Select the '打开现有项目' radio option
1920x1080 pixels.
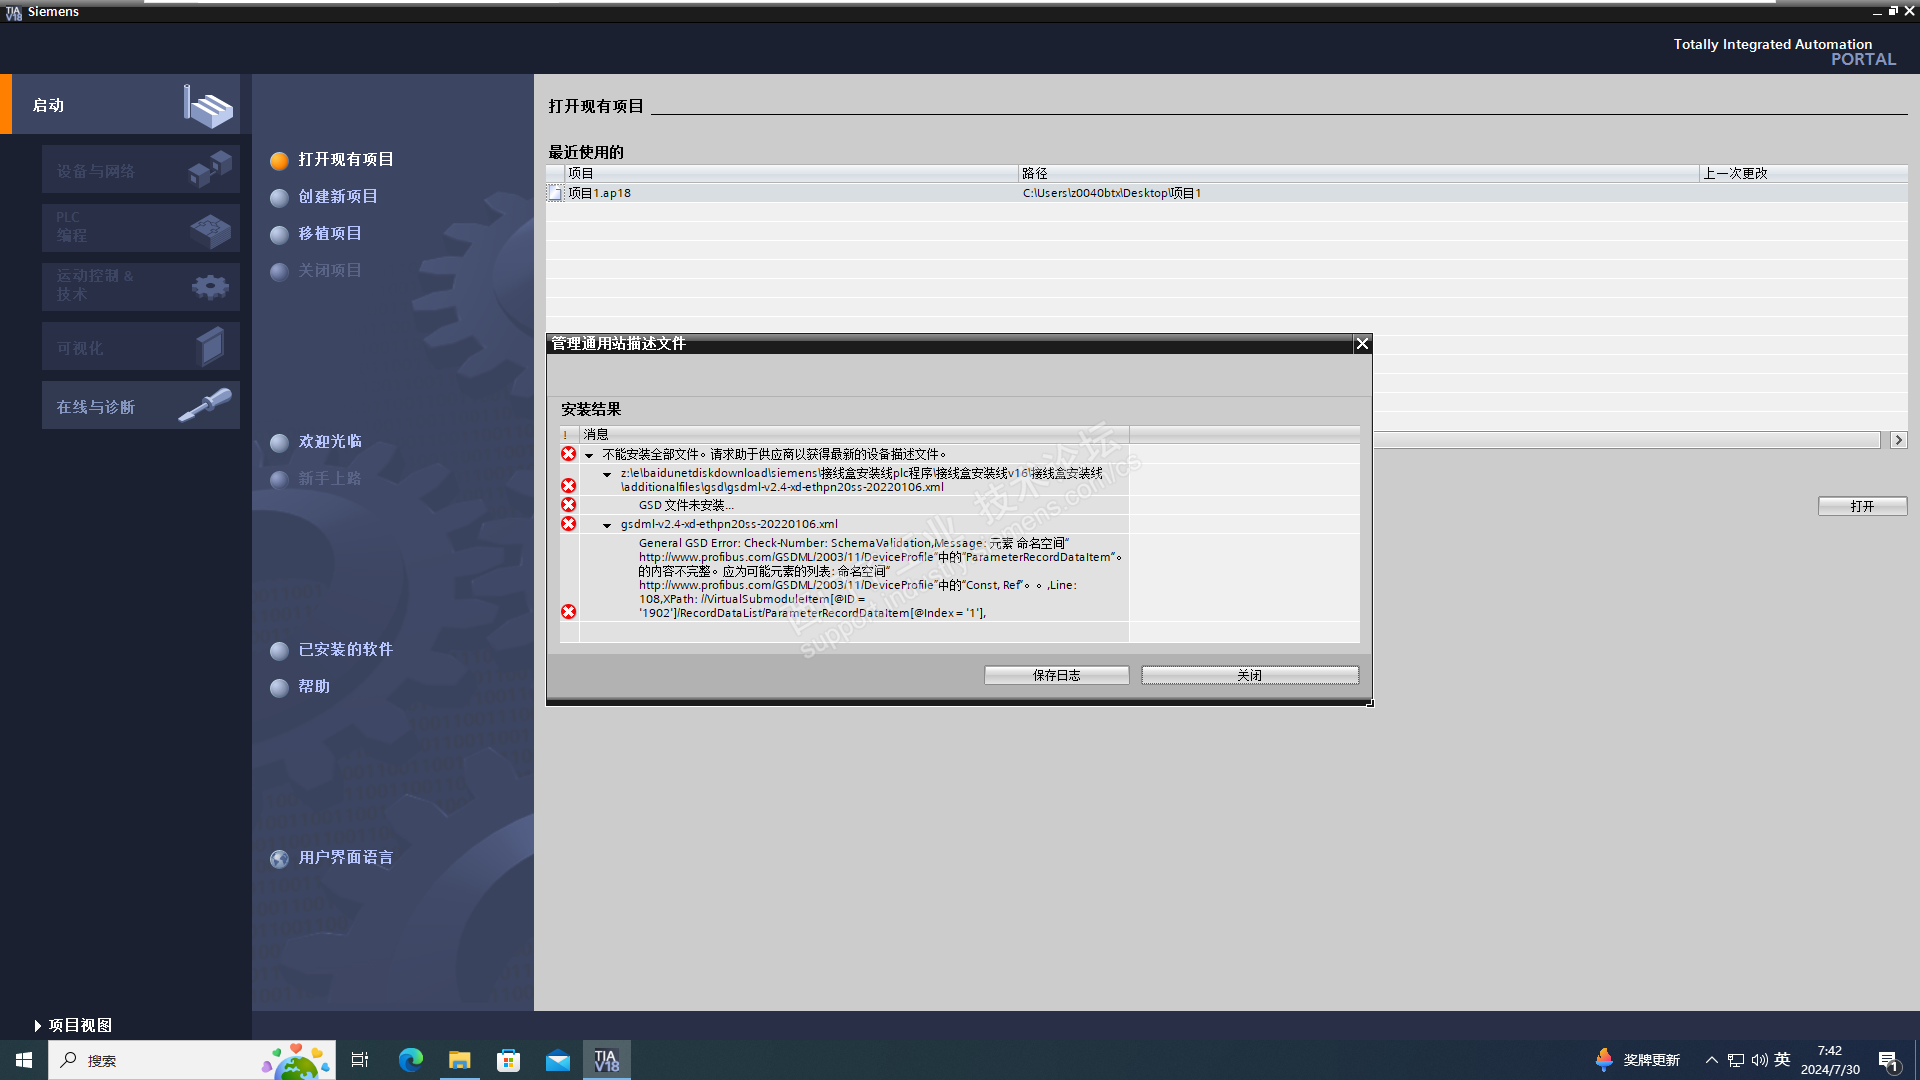point(279,160)
